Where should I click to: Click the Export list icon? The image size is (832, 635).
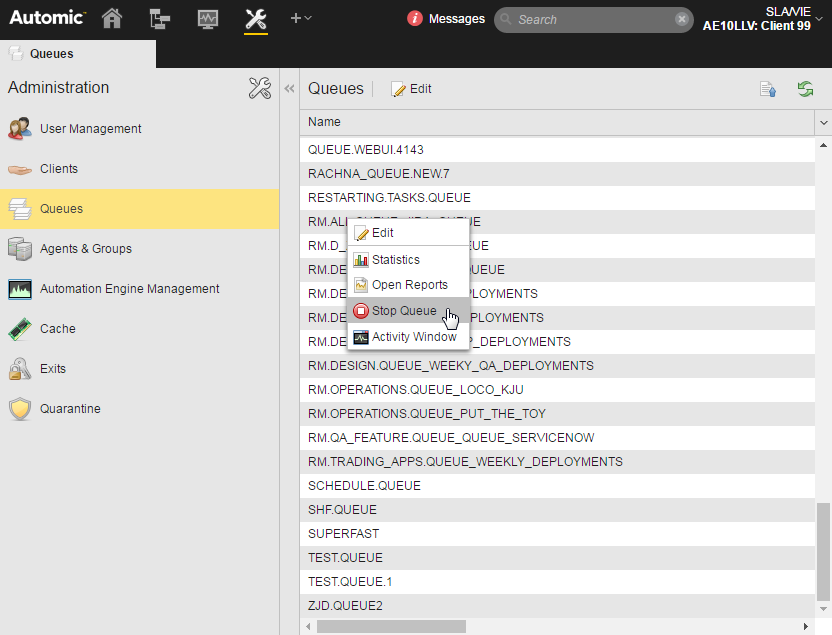click(x=768, y=89)
